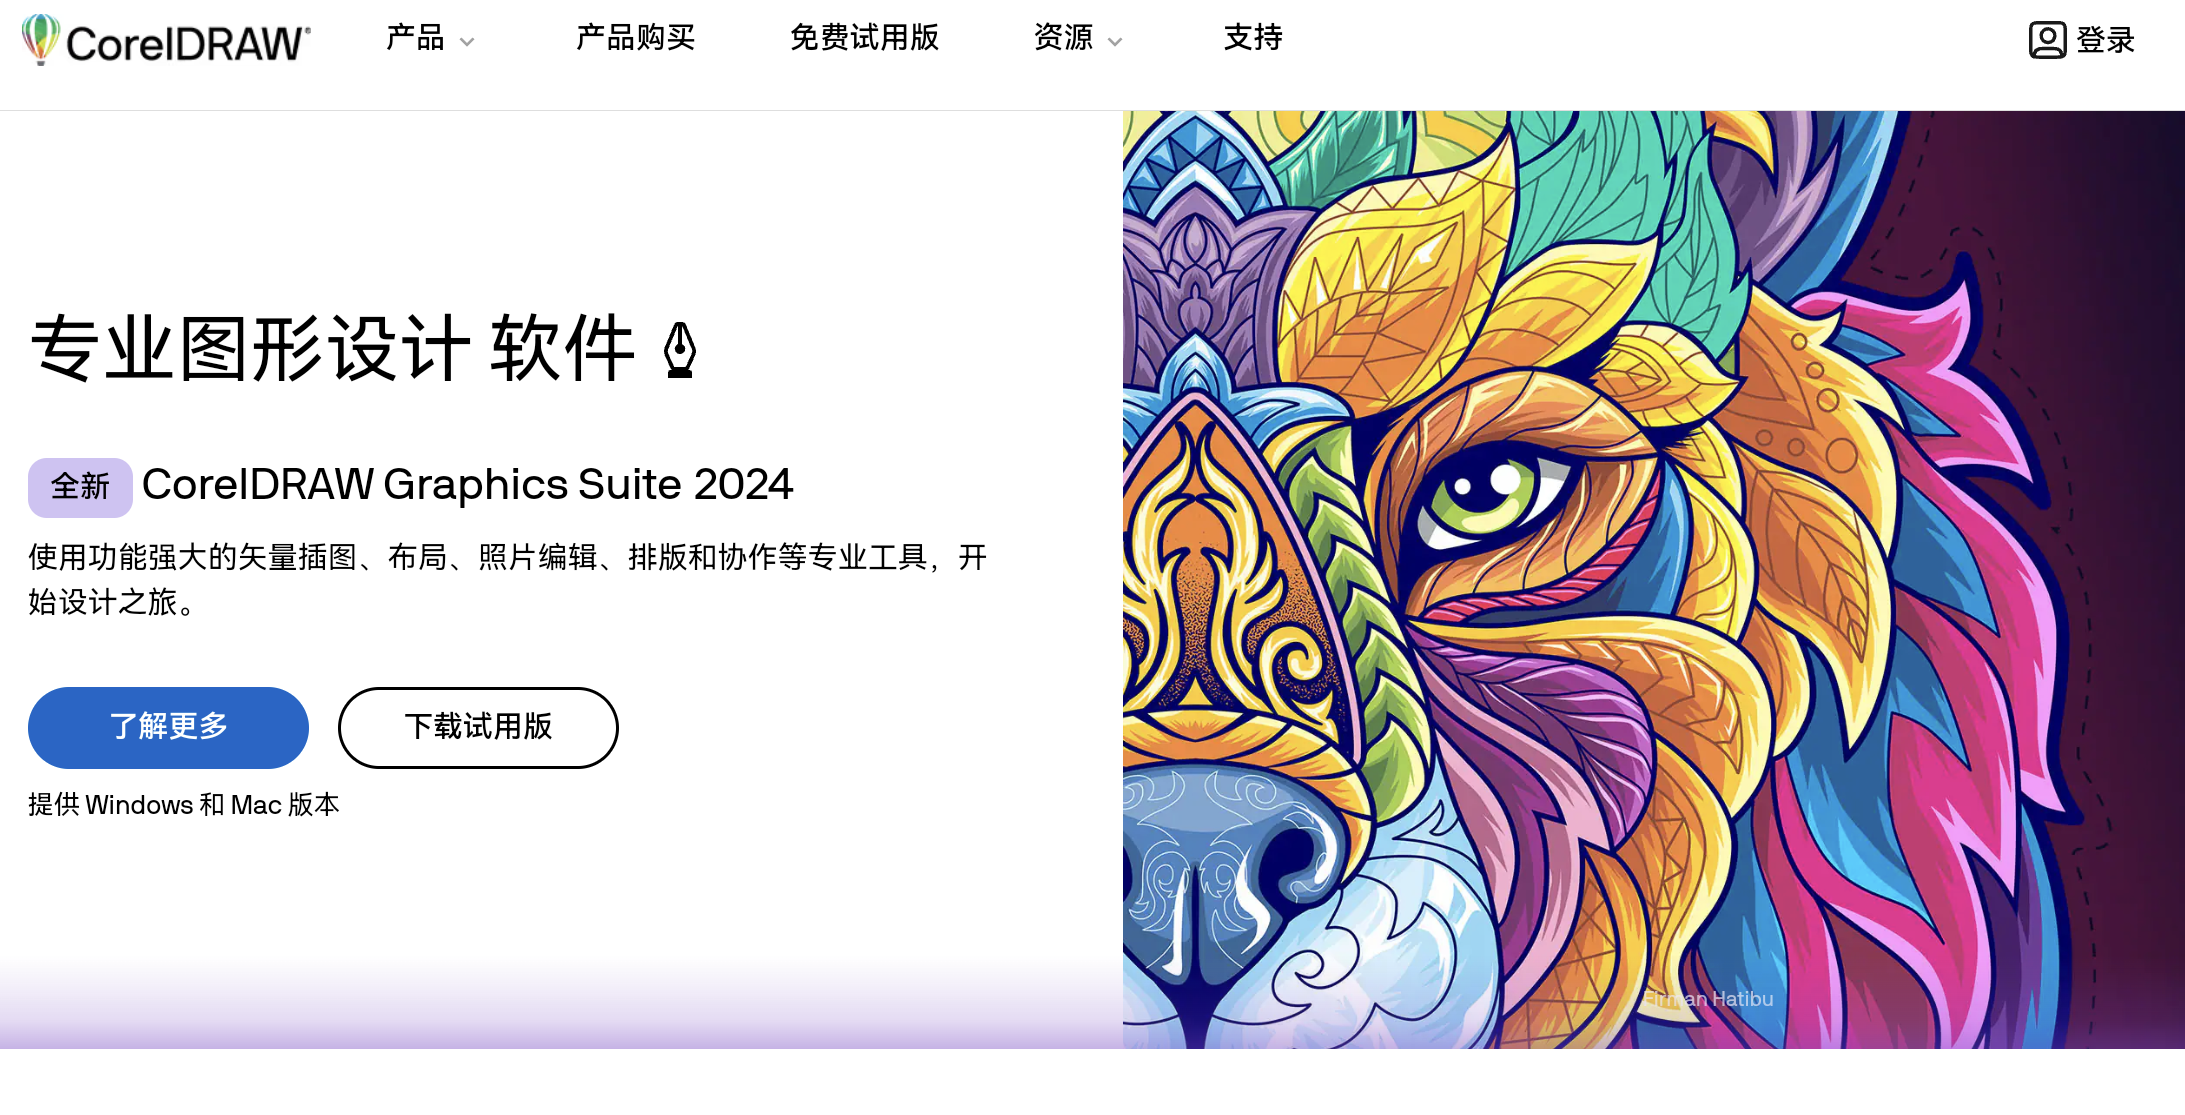
Task: Click the blue 了解更多 button
Action: click(168, 727)
